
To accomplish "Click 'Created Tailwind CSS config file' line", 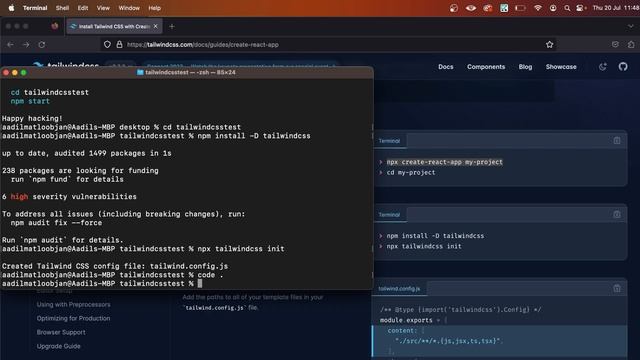I will [x=115, y=266].
